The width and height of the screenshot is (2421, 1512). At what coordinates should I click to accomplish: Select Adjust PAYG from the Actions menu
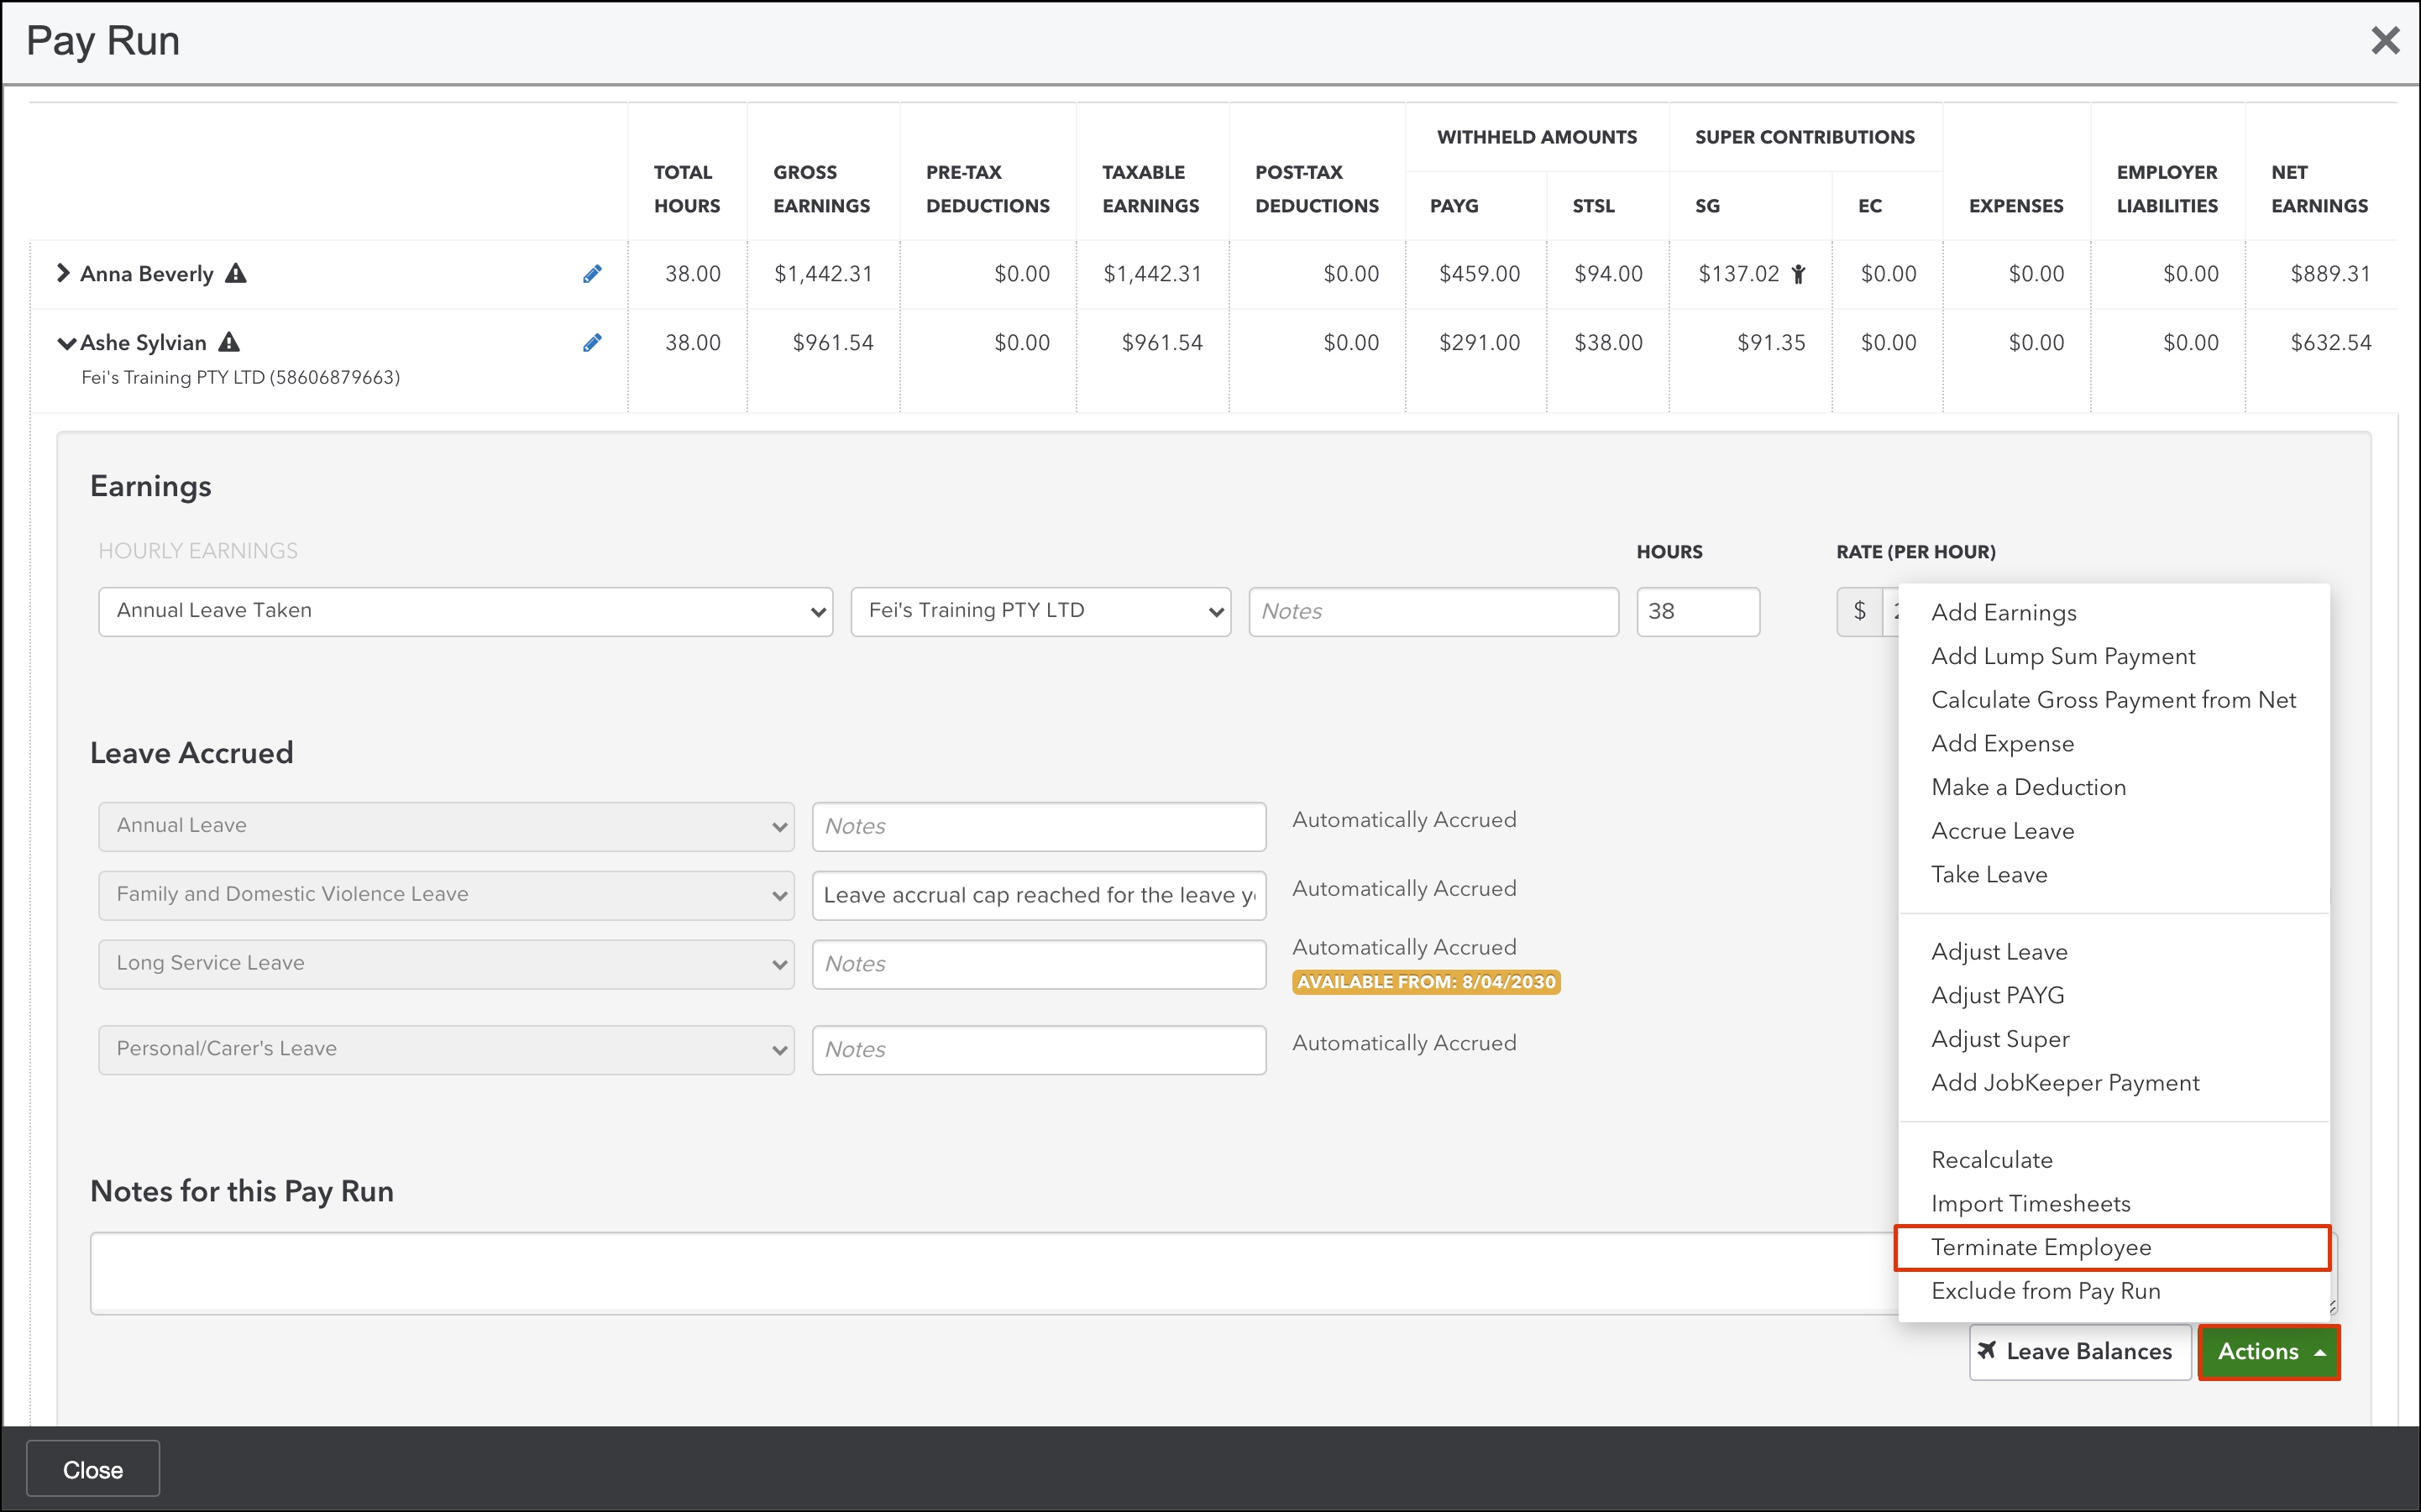point(1997,995)
